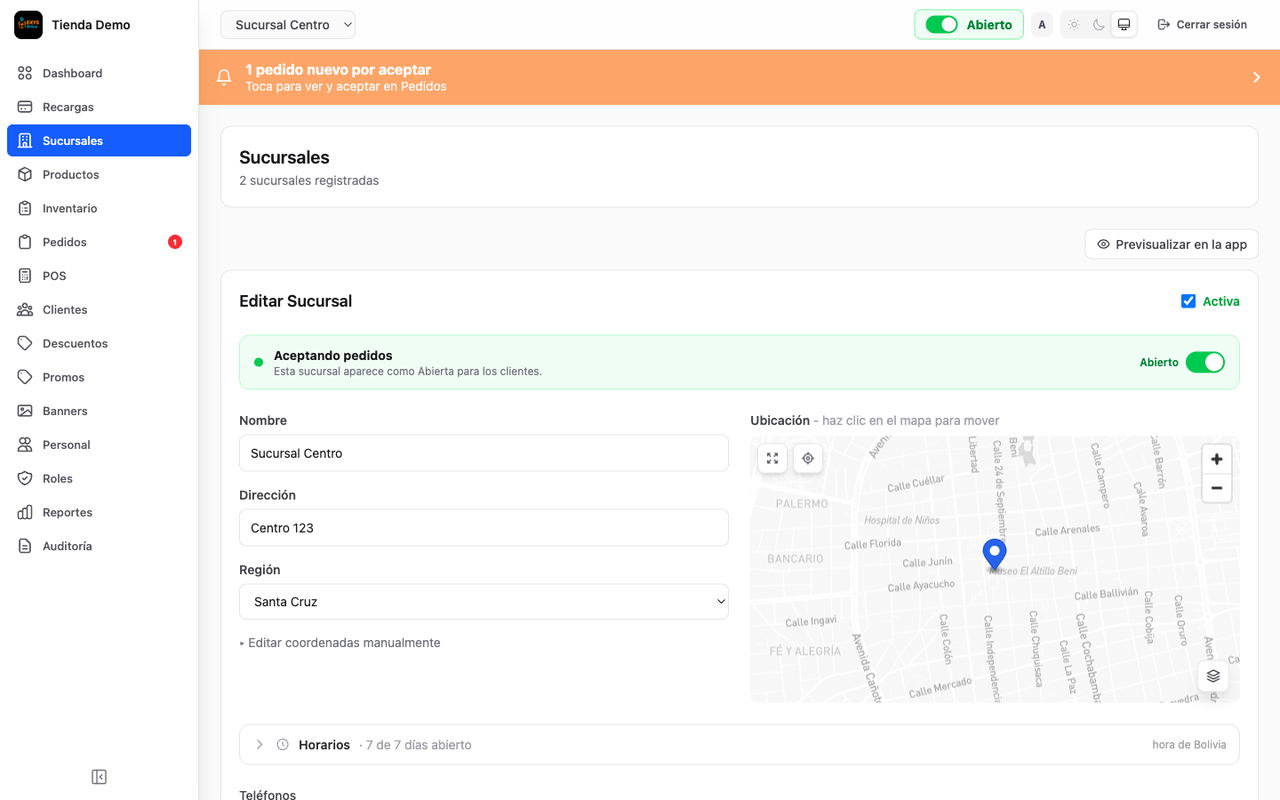Viewport: 1280px width, 800px height.
Task: Uncheck the Activa checkbox
Action: pos(1188,301)
